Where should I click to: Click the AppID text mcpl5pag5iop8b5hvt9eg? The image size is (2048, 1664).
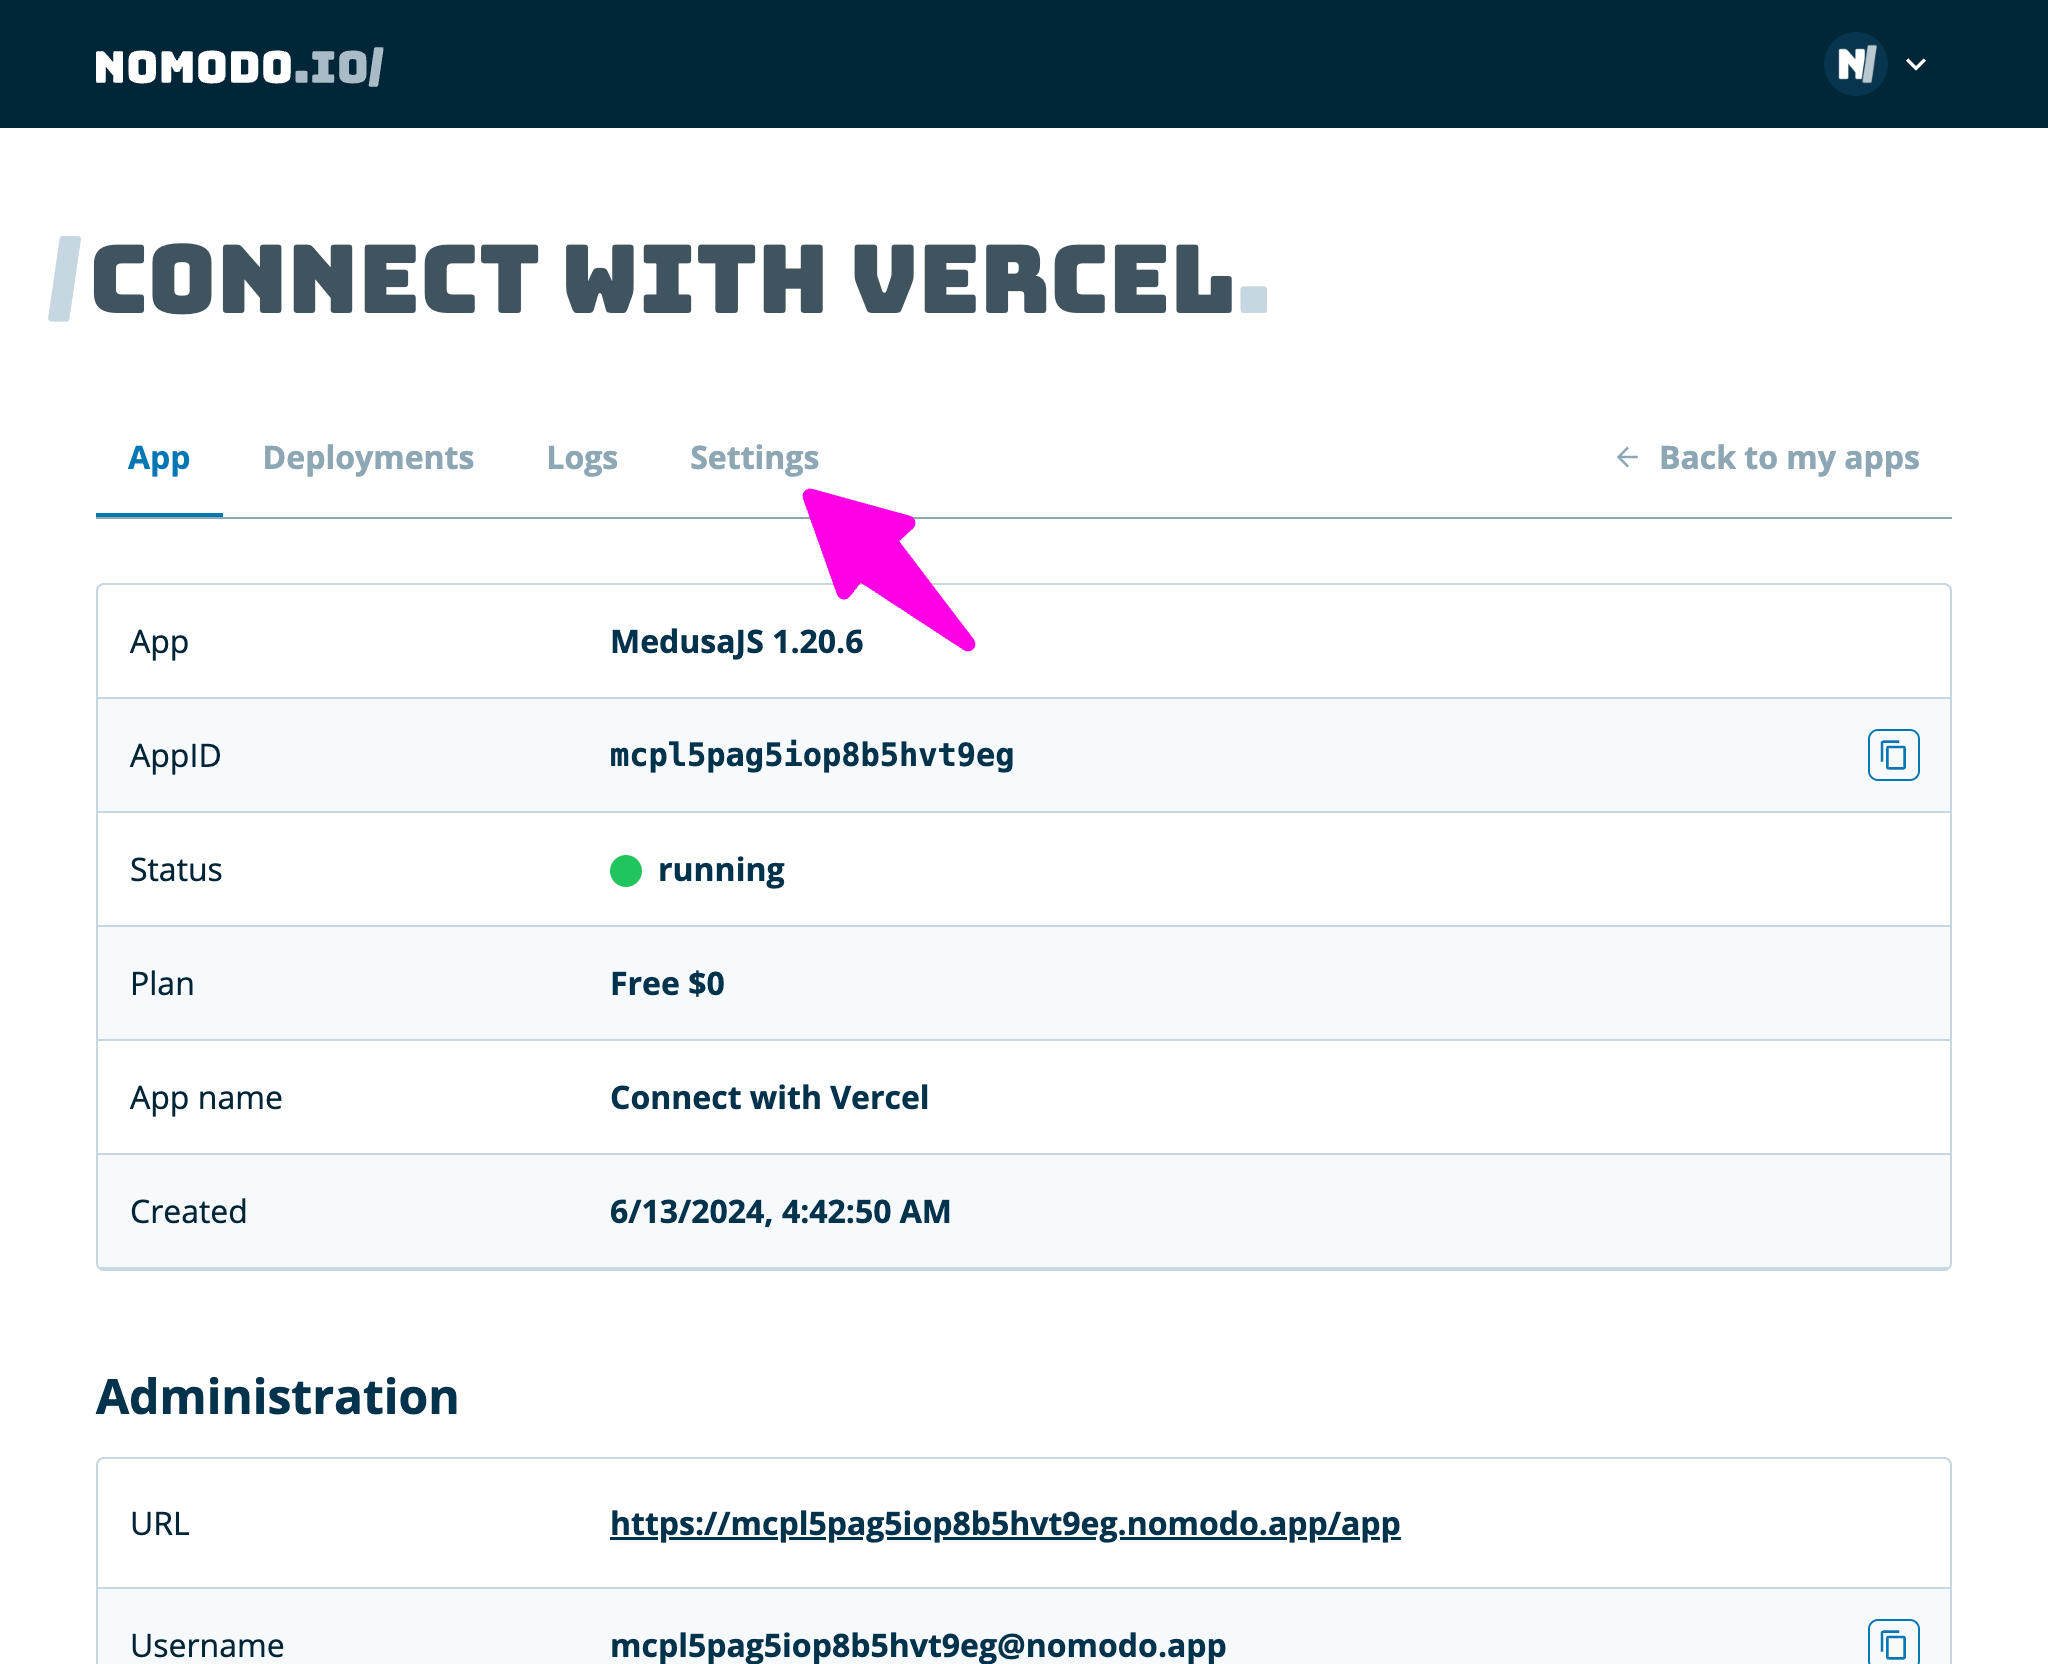point(812,755)
